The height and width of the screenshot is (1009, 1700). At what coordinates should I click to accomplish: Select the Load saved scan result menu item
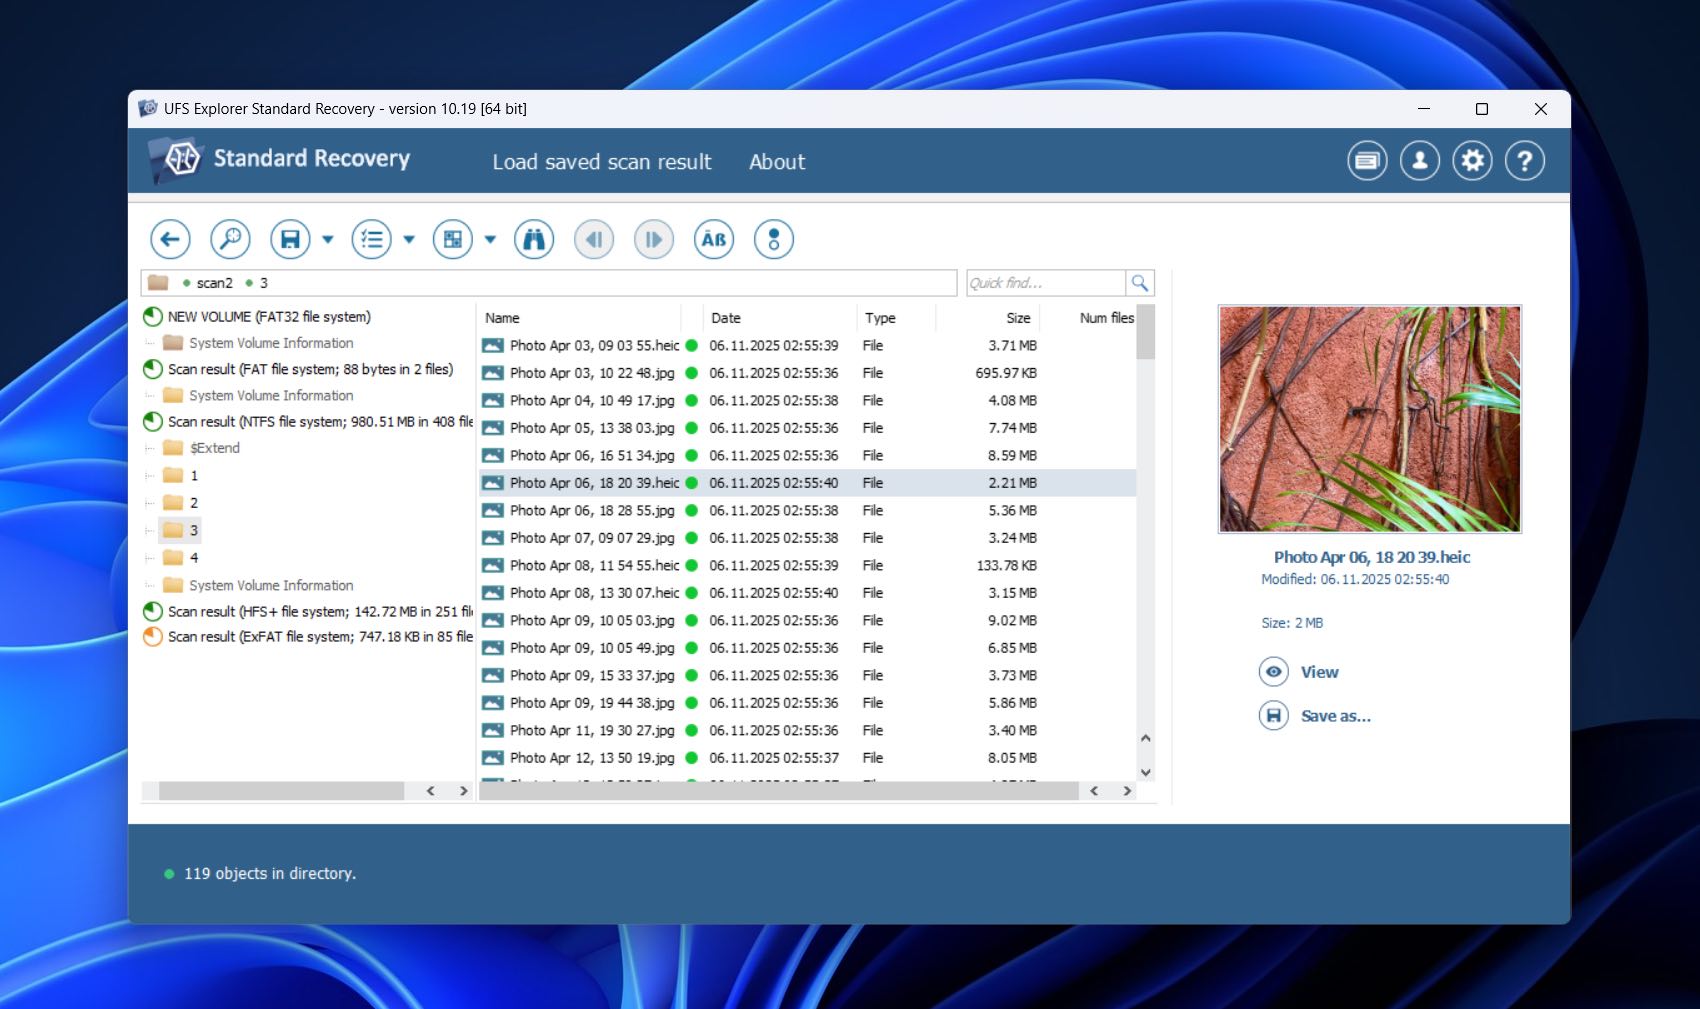pos(602,162)
